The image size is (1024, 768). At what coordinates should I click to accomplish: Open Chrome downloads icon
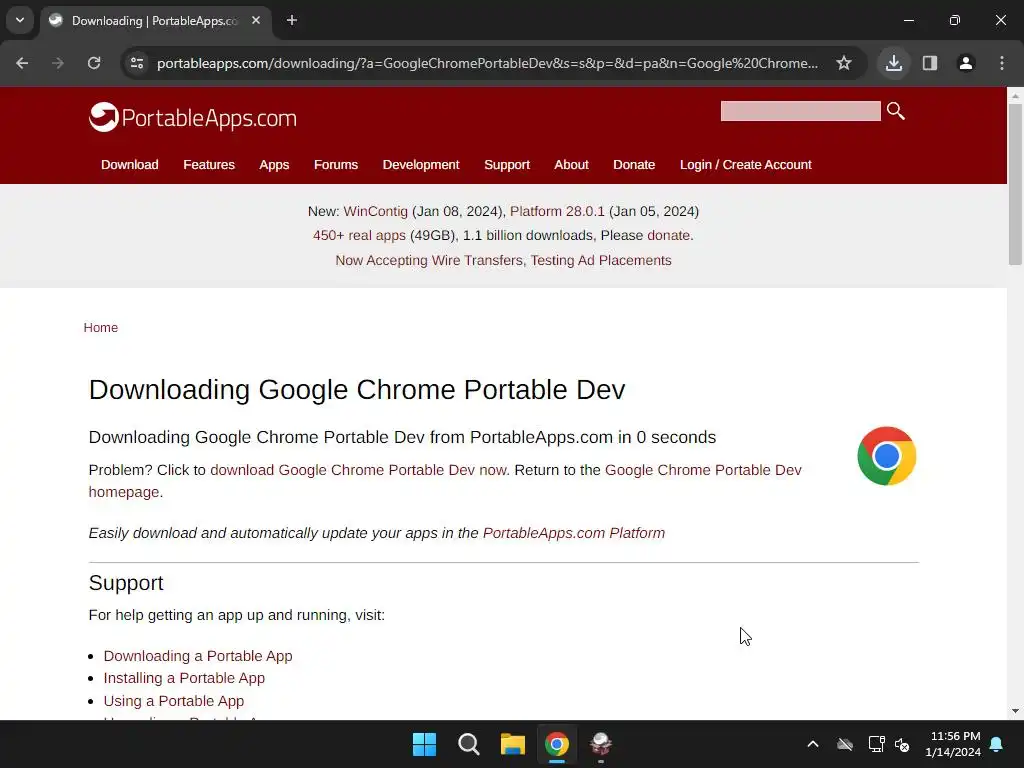pos(894,63)
